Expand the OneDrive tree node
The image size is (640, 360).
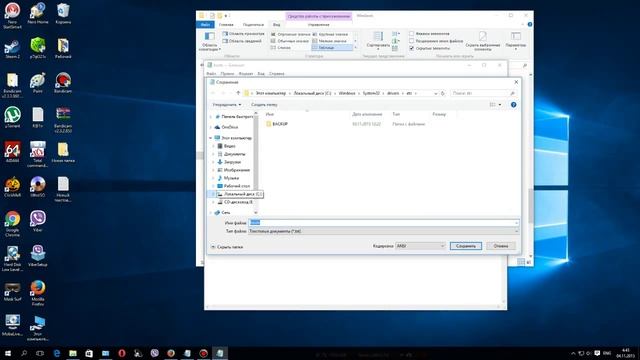pos(211,127)
